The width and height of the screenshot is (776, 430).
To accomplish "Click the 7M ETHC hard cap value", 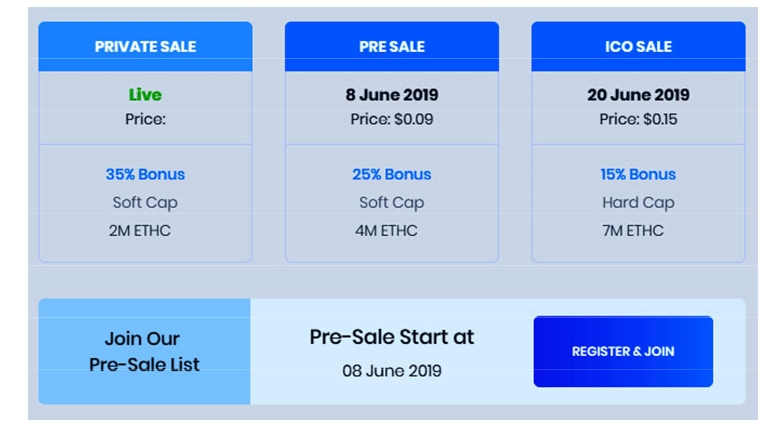I will click(633, 230).
